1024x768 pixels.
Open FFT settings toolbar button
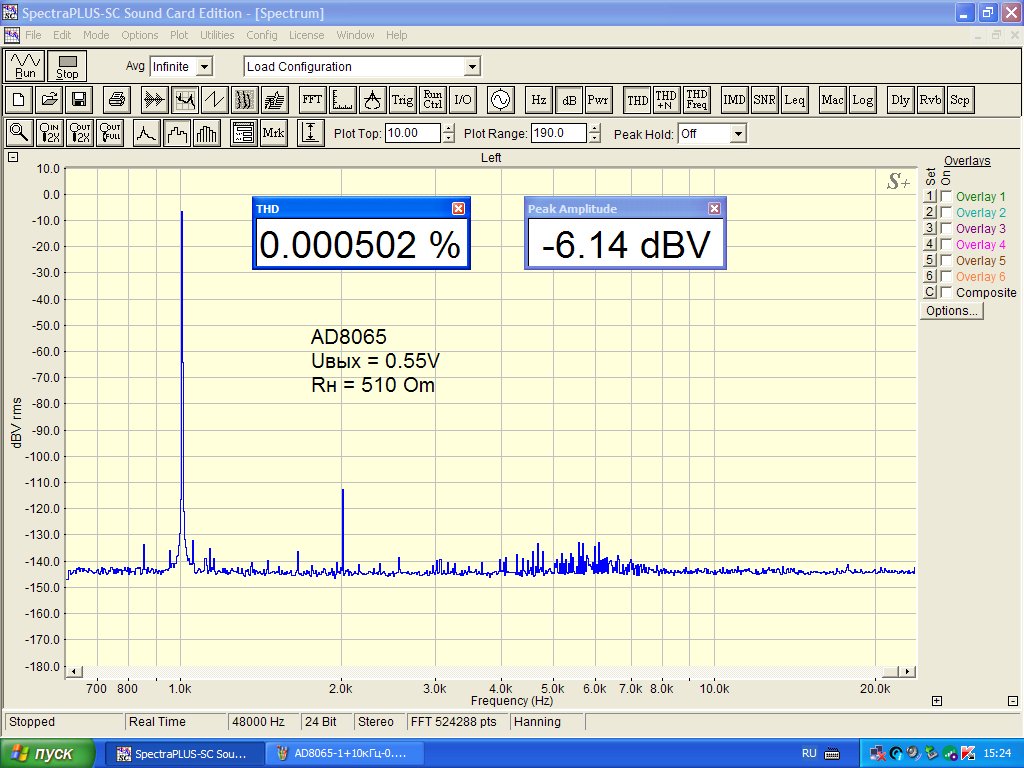pyautogui.click(x=312, y=100)
